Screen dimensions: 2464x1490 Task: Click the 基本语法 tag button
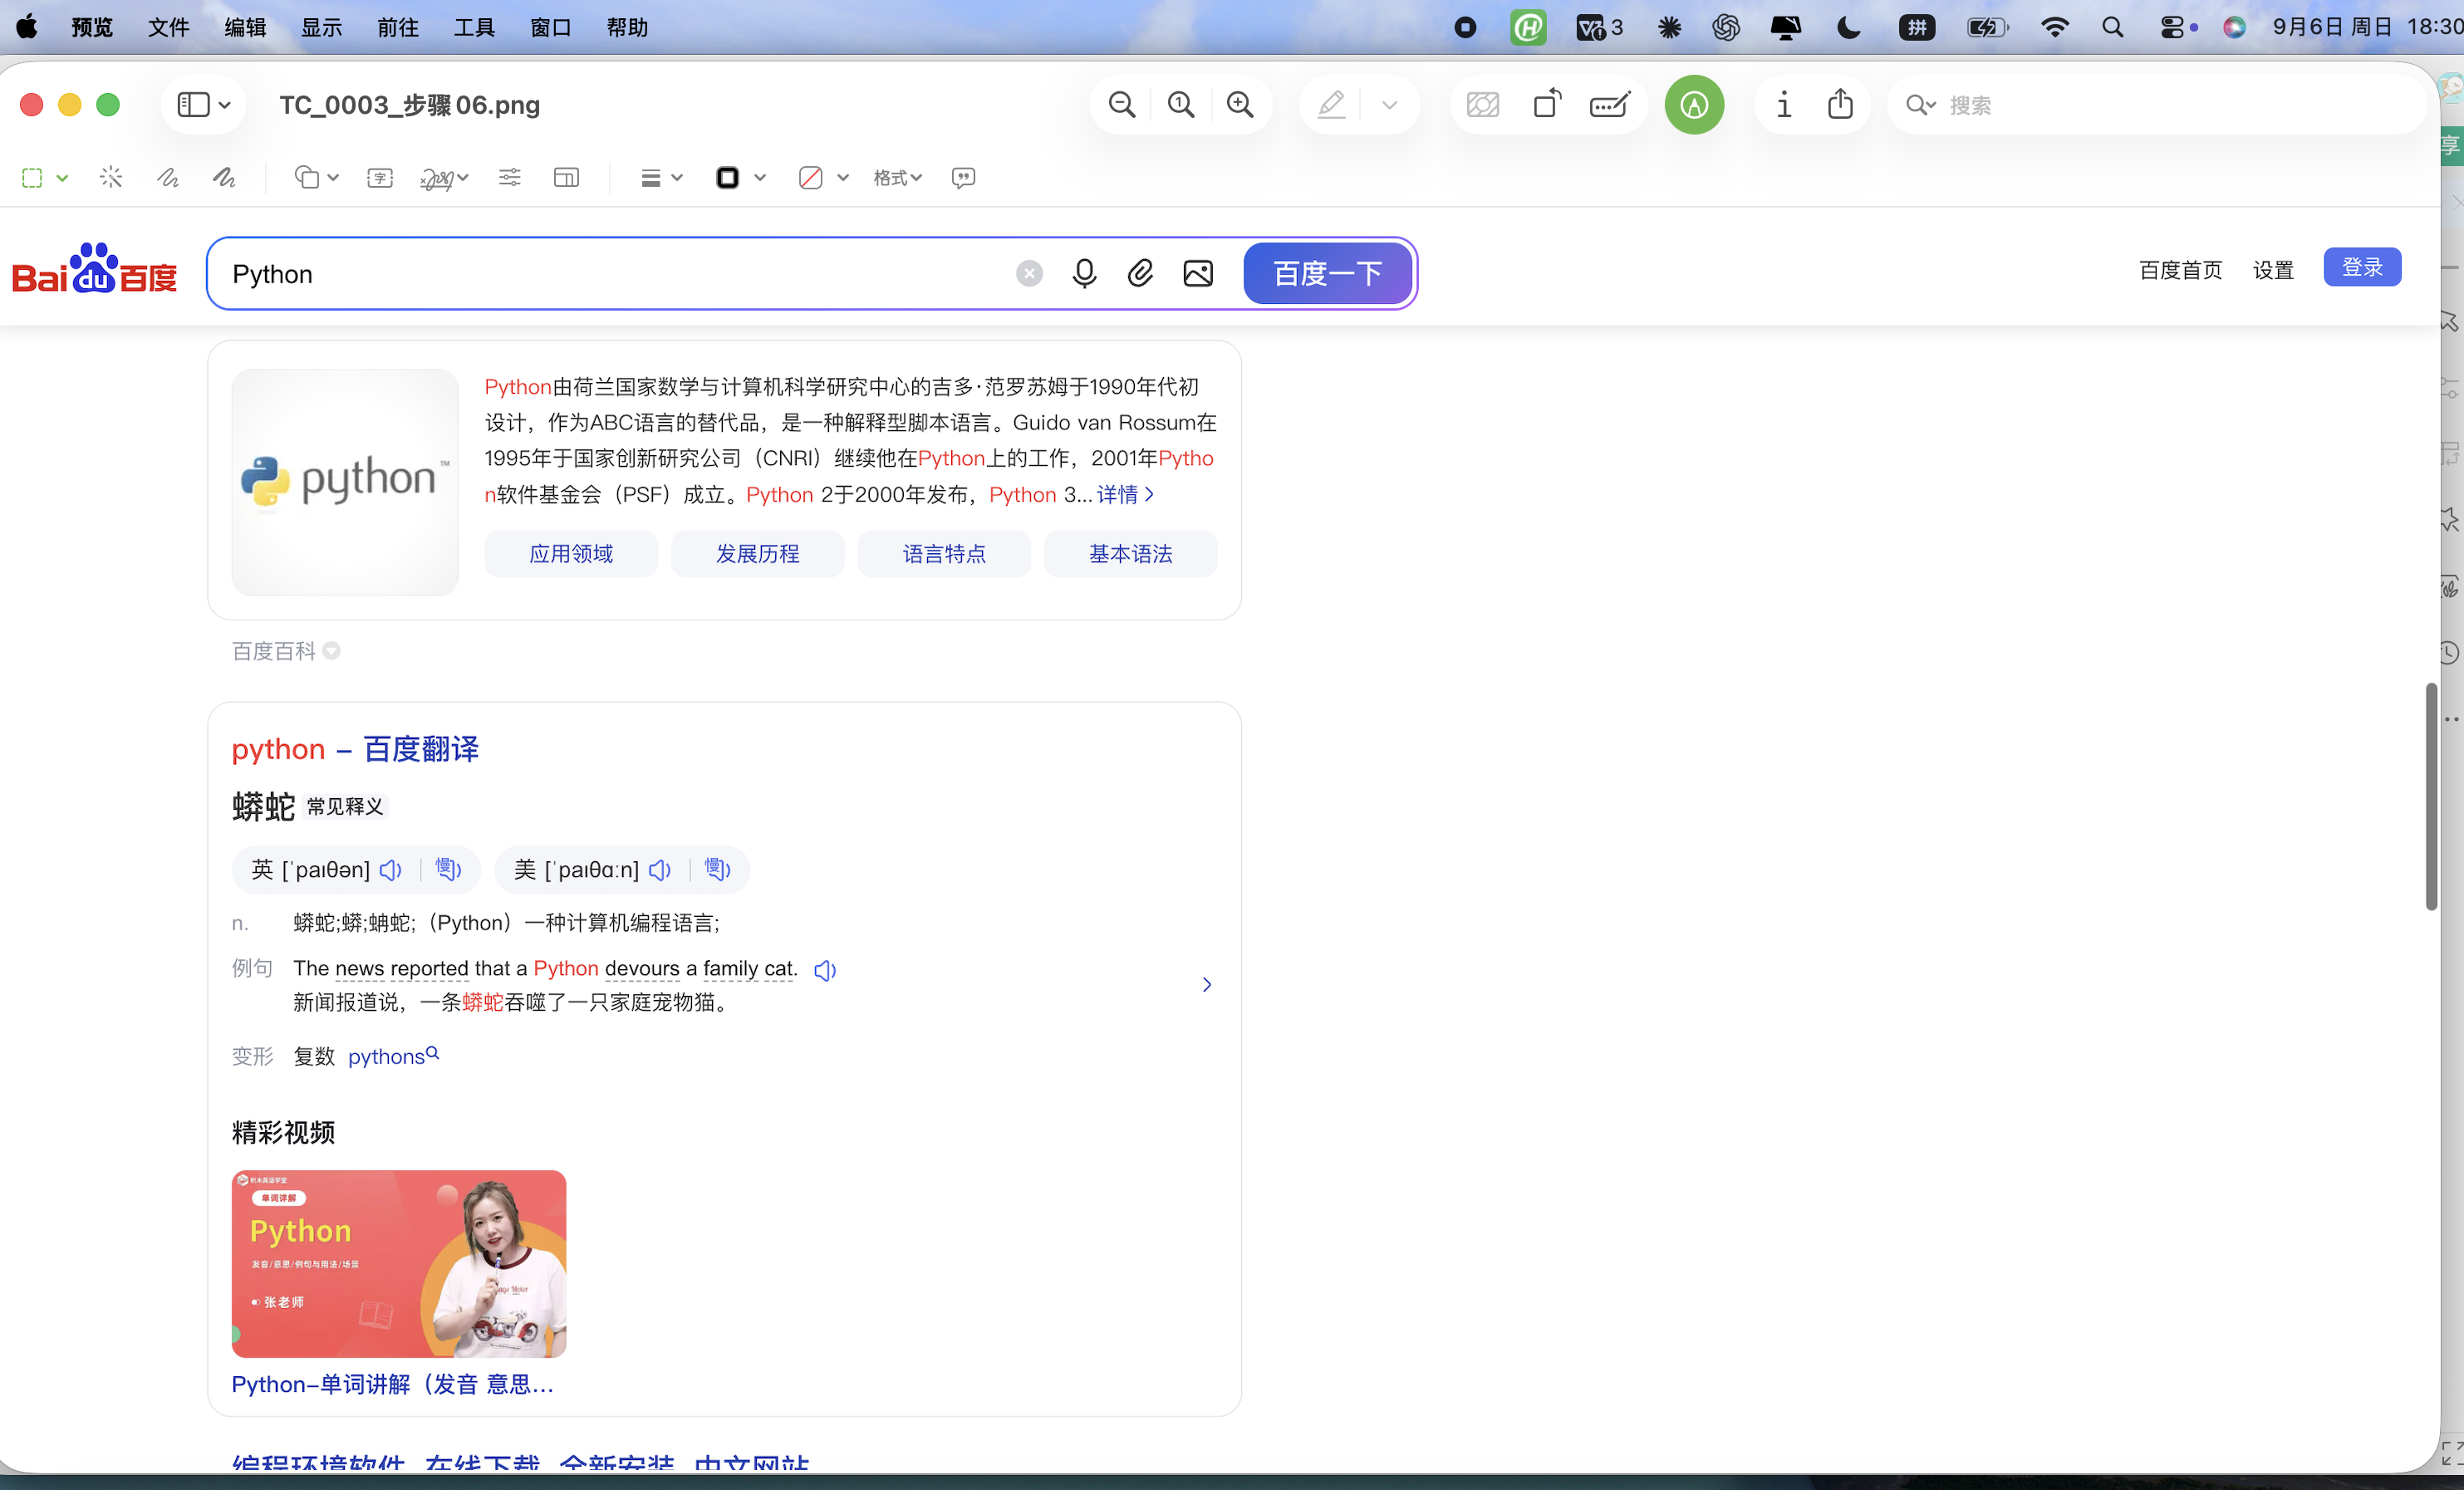tap(1130, 553)
